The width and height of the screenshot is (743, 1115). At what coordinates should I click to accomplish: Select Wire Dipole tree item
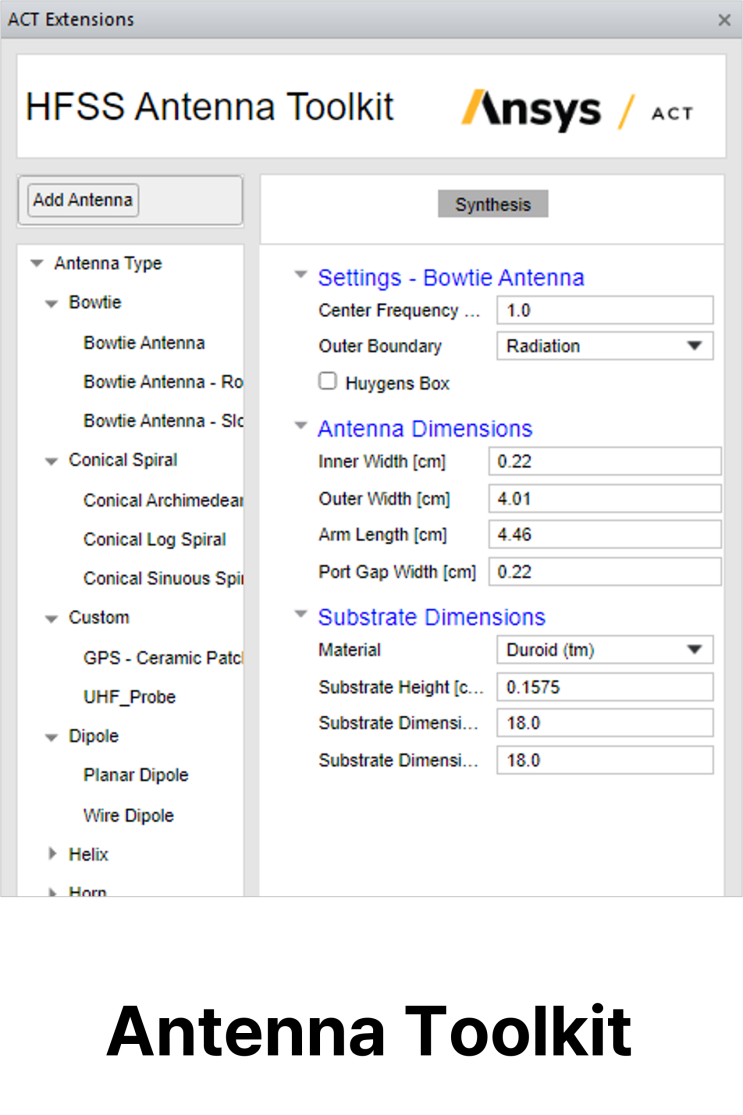click(129, 816)
